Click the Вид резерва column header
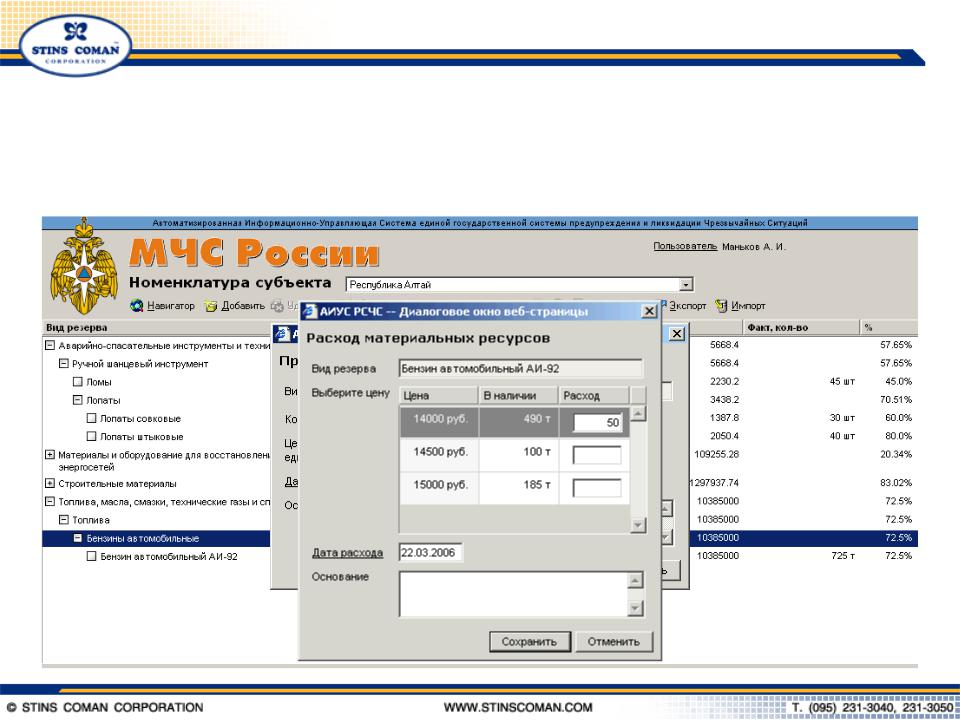Viewport: 960px width, 720px height. pos(156,328)
